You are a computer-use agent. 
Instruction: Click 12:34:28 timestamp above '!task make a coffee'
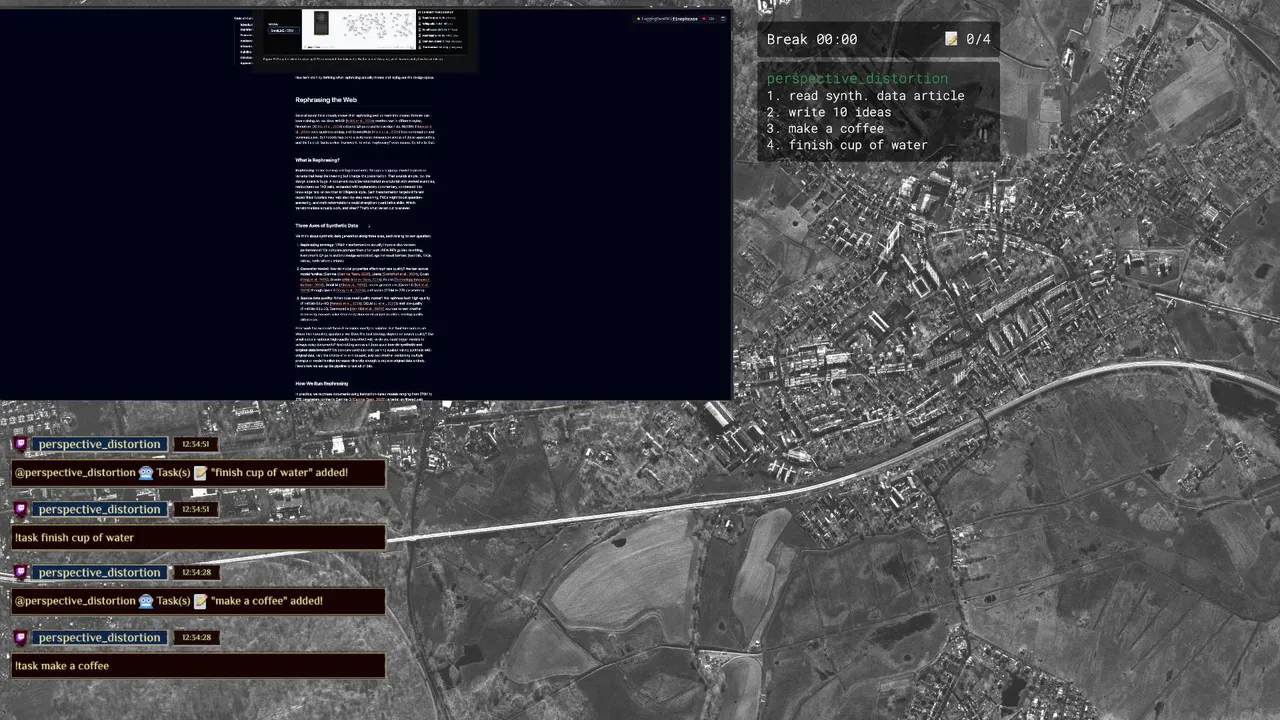click(195, 637)
